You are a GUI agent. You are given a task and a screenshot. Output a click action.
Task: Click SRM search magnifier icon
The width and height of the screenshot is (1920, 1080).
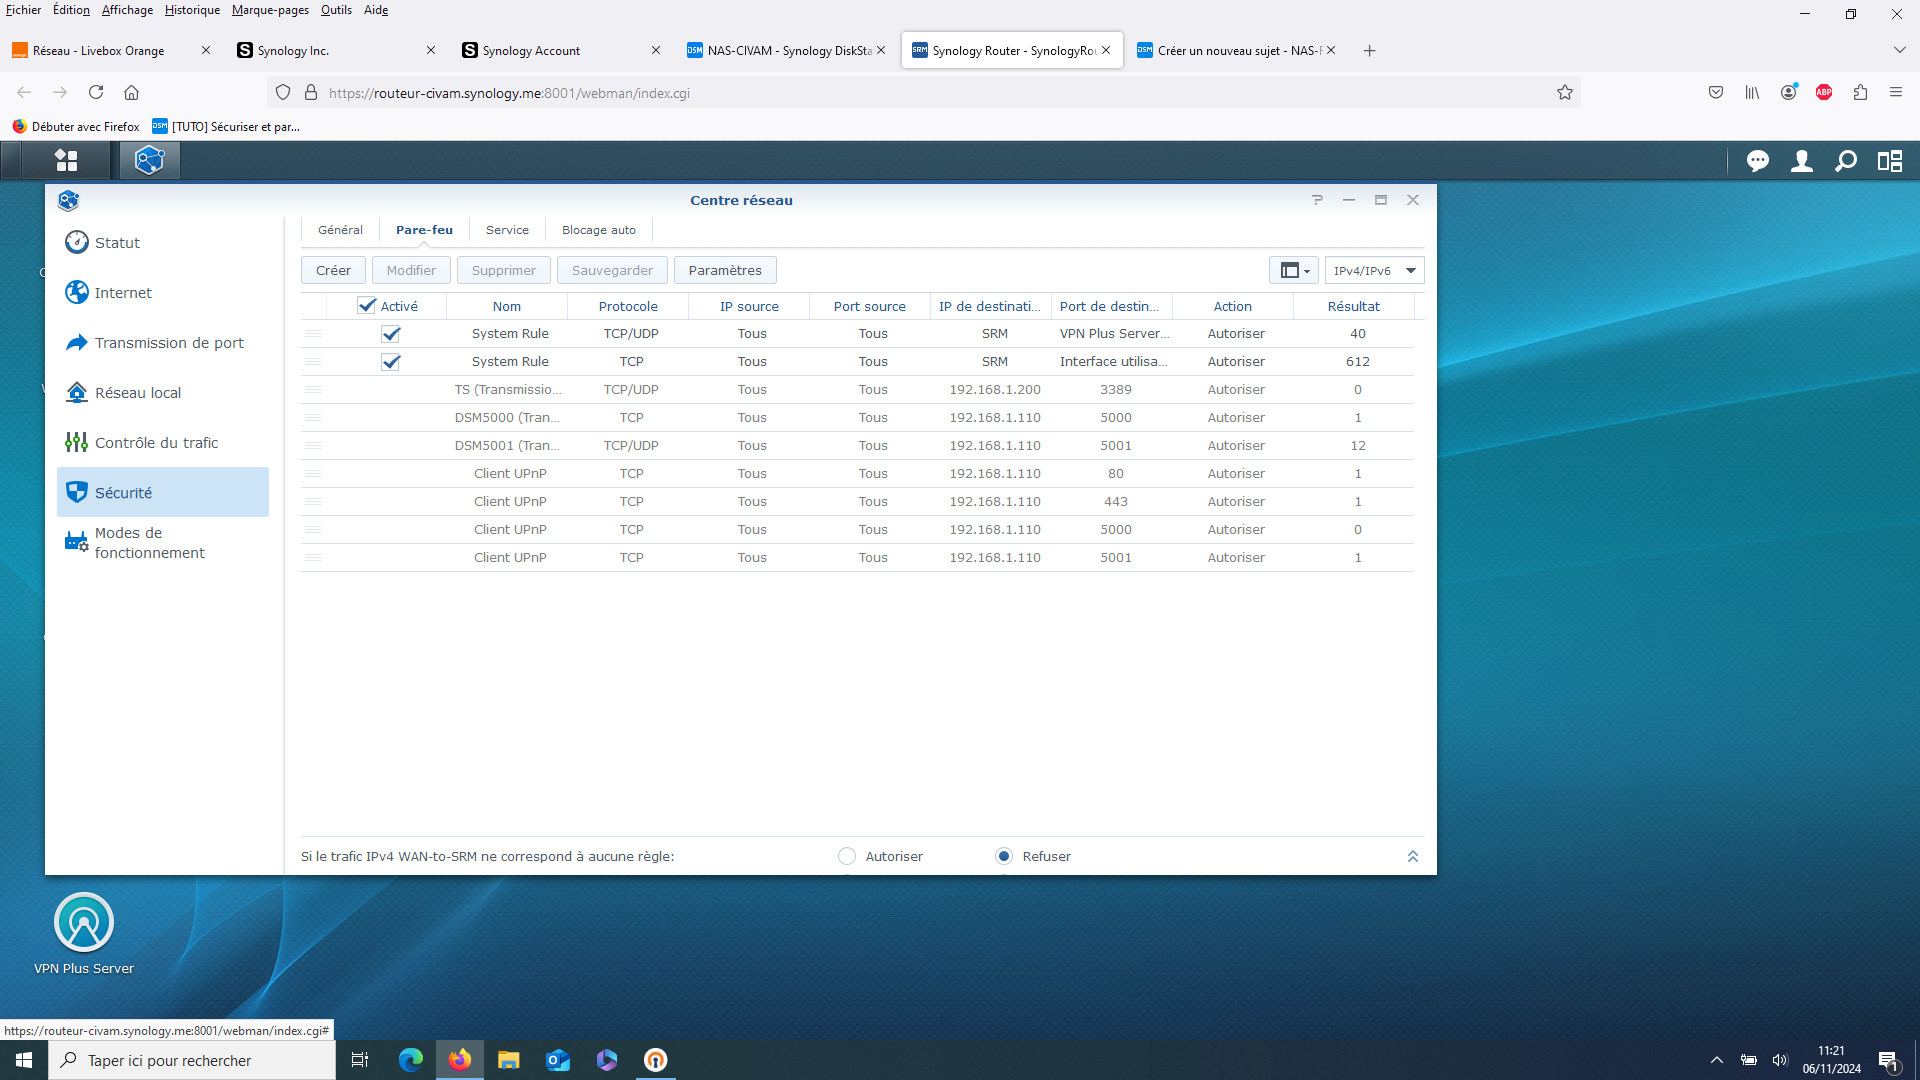1846,161
